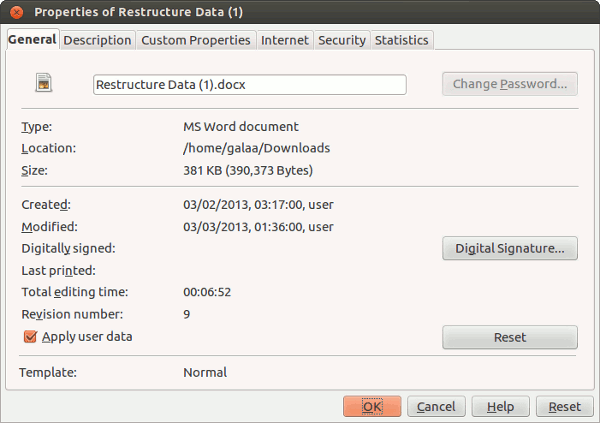The width and height of the screenshot is (600, 423).
Task: Click the document file type icon
Action: (x=44, y=84)
